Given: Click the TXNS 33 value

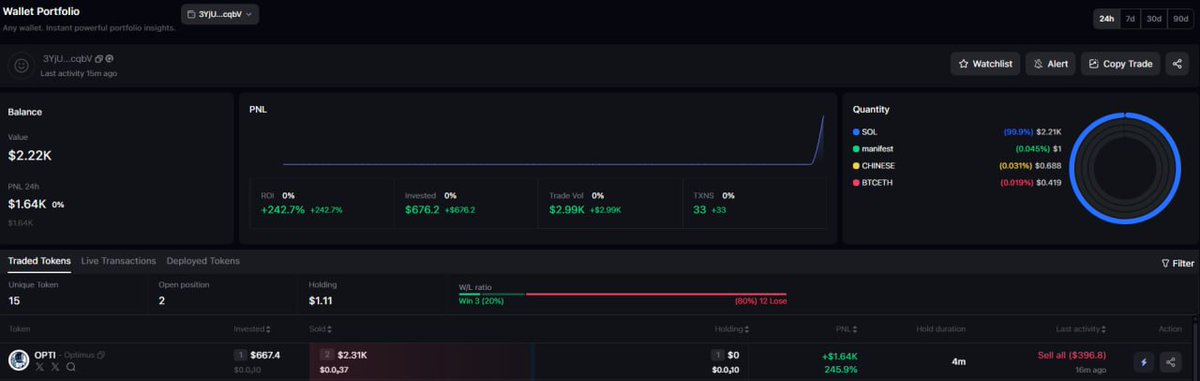Looking at the screenshot, I should pyautogui.click(x=700, y=210).
